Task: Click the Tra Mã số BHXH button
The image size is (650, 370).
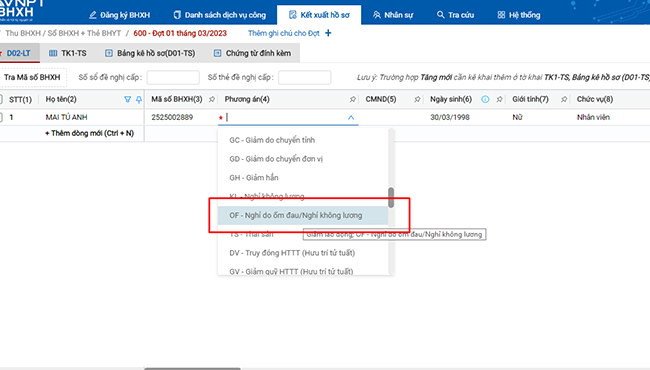Action: tap(32, 77)
